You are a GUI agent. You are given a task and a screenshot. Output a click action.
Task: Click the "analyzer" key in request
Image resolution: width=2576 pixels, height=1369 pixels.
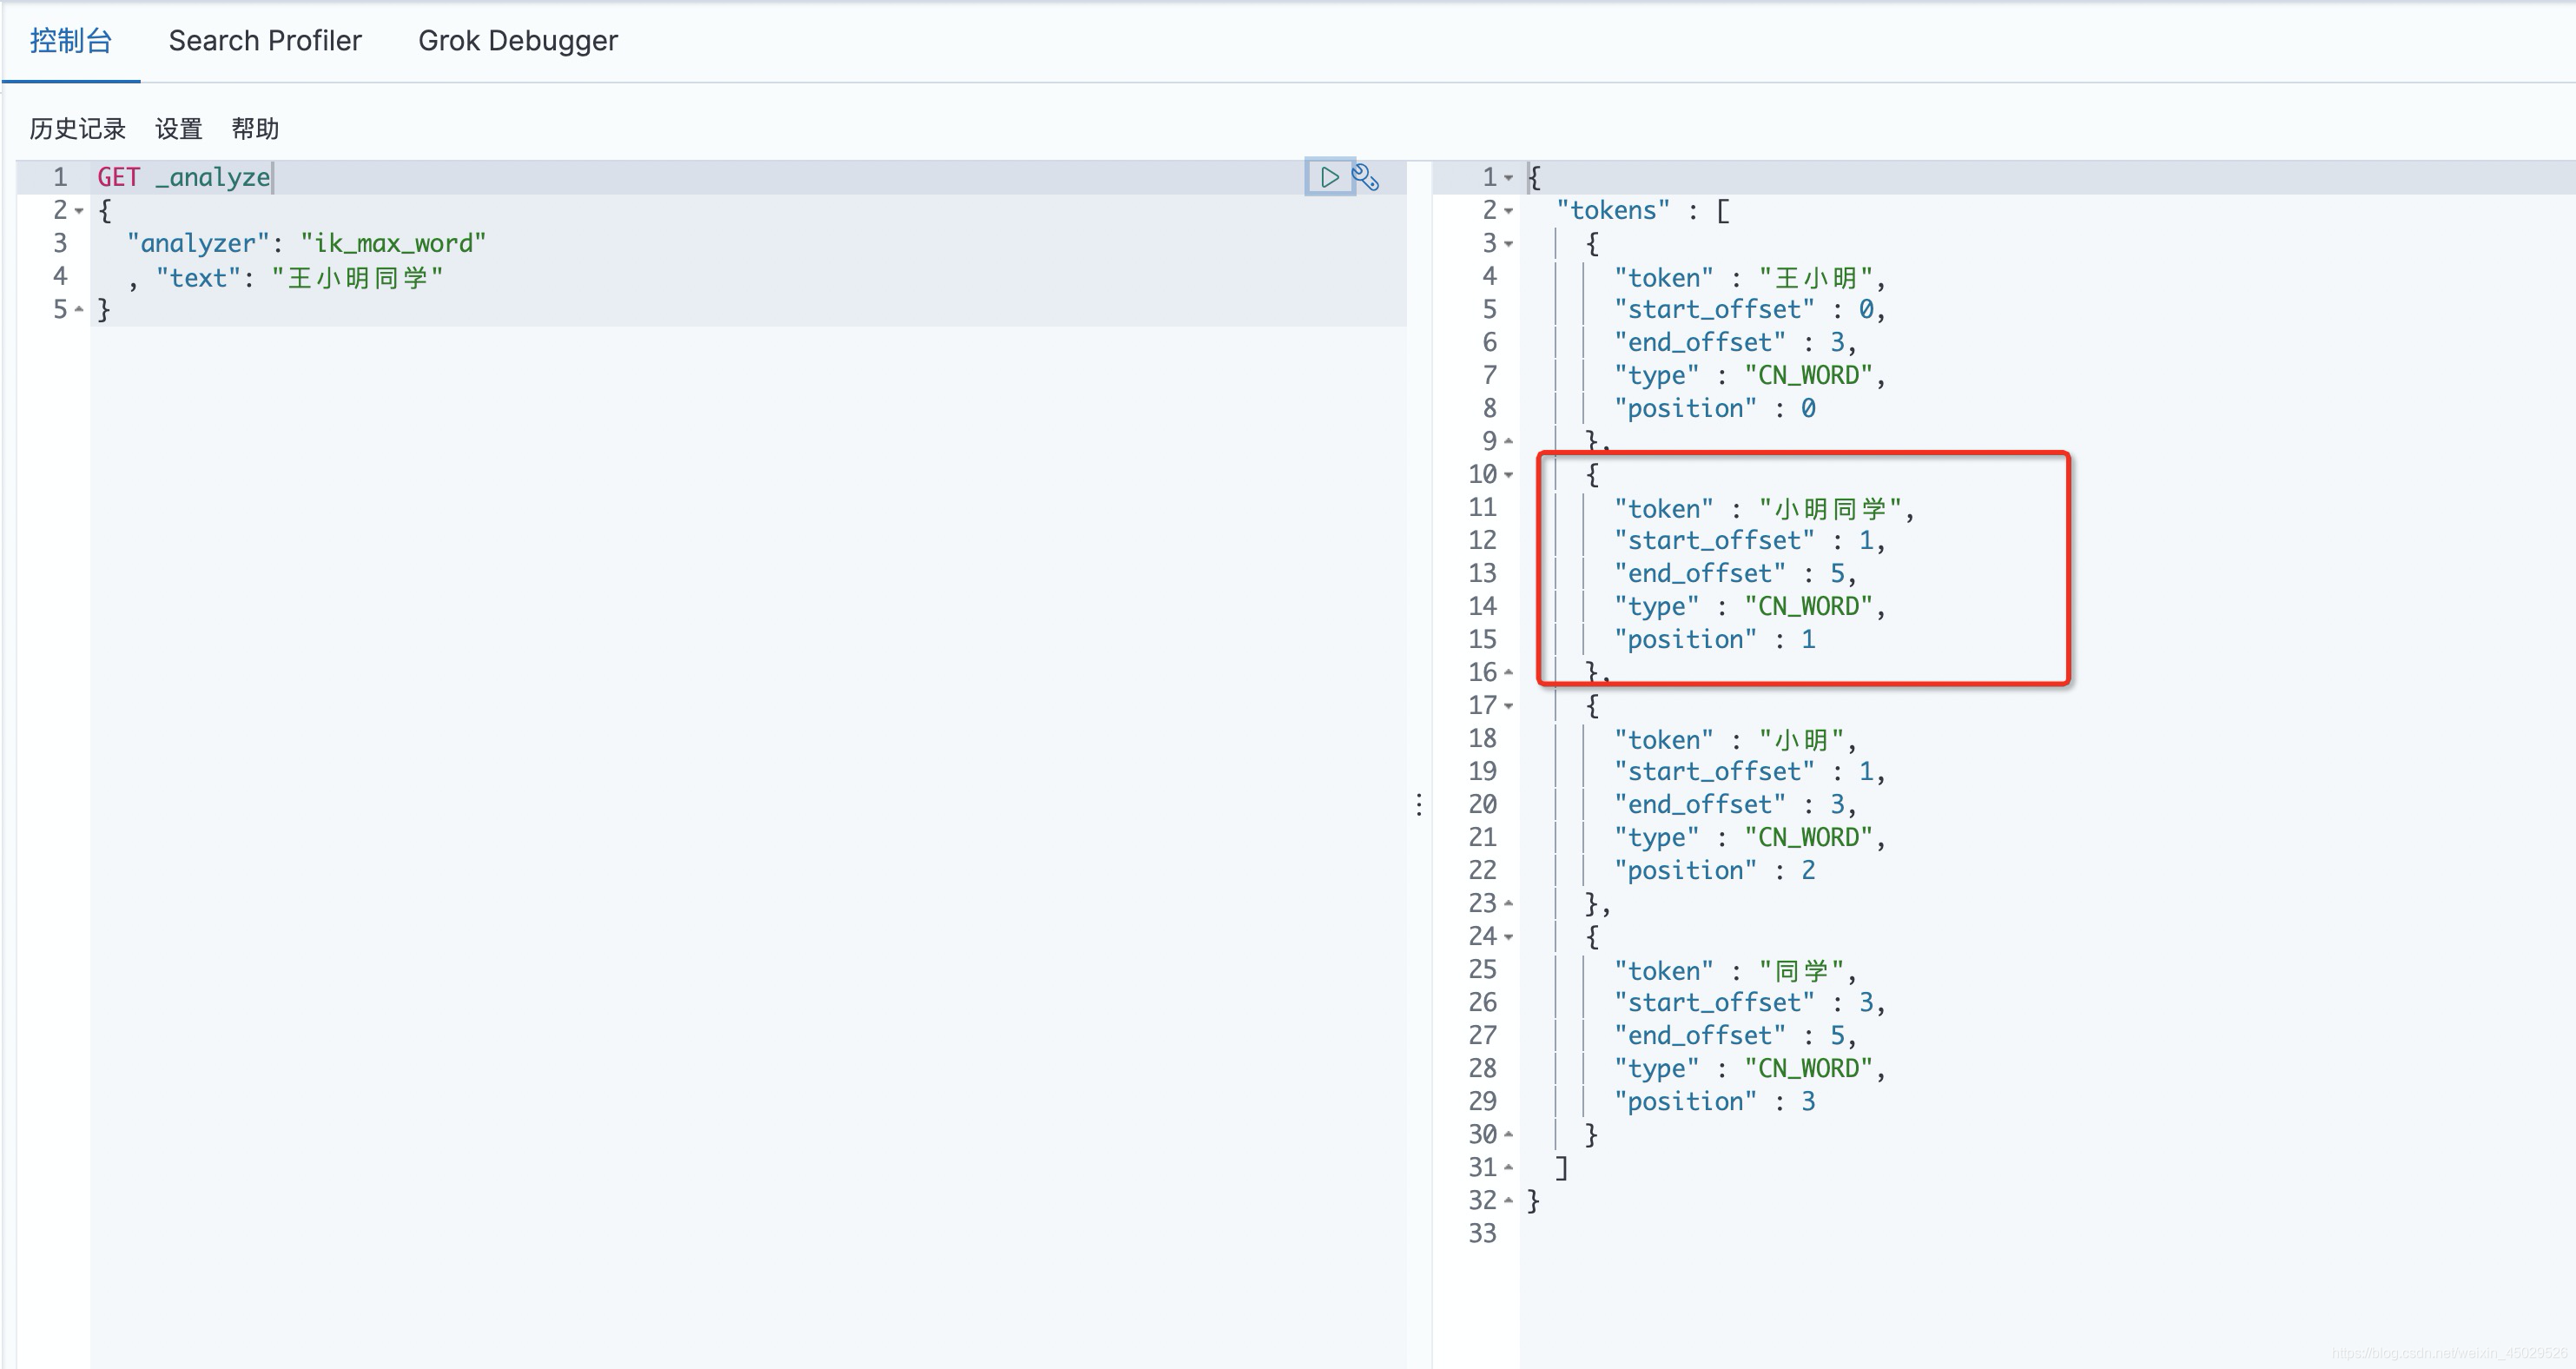(x=198, y=244)
